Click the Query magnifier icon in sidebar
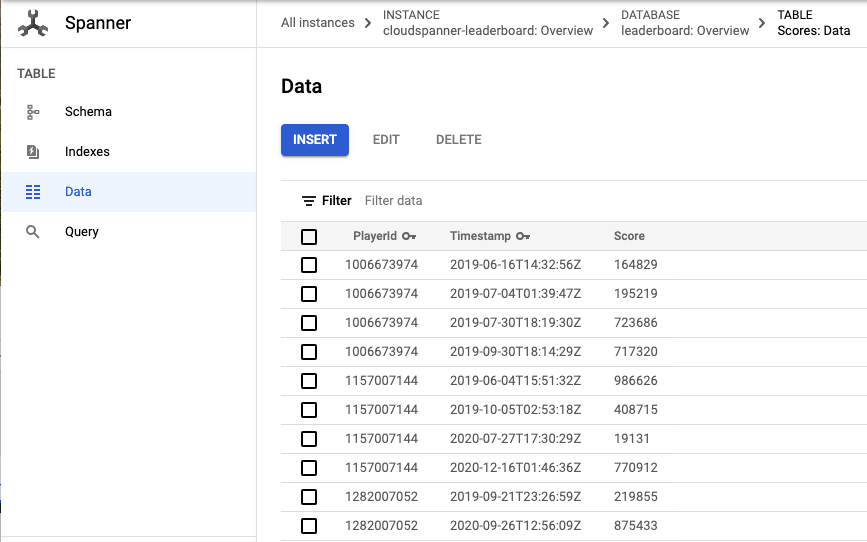Screen dimensions: 867x542 click(33, 232)
